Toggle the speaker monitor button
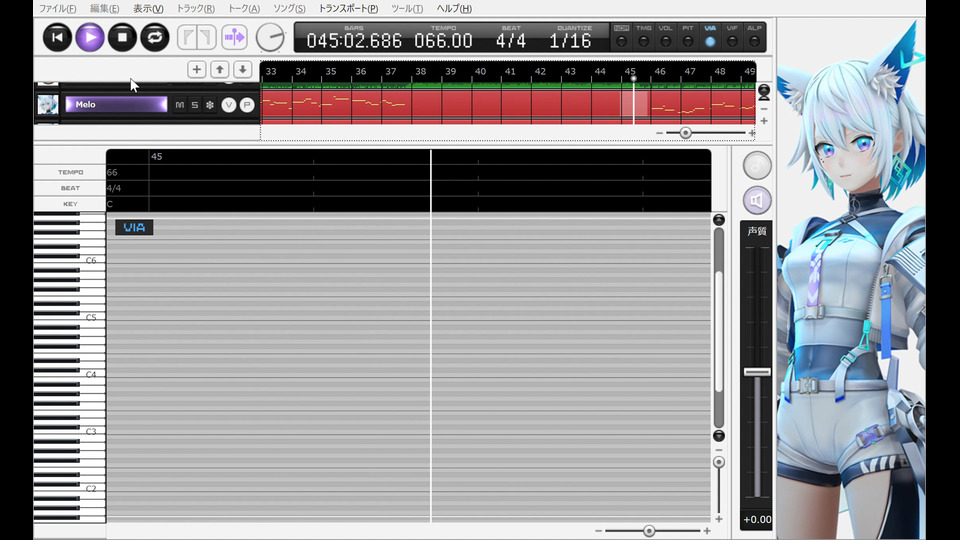 [757, 200]
